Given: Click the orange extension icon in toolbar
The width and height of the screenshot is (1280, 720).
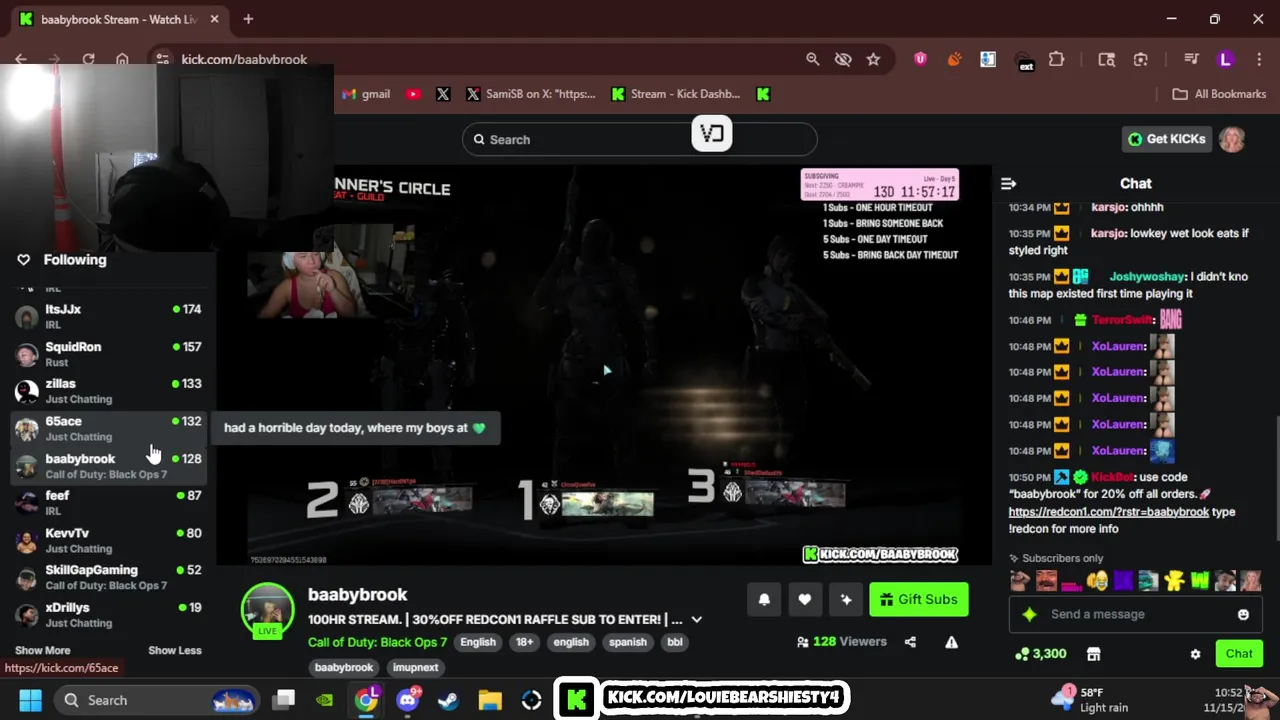Looking at the screenshot, I should pos(954,59).
